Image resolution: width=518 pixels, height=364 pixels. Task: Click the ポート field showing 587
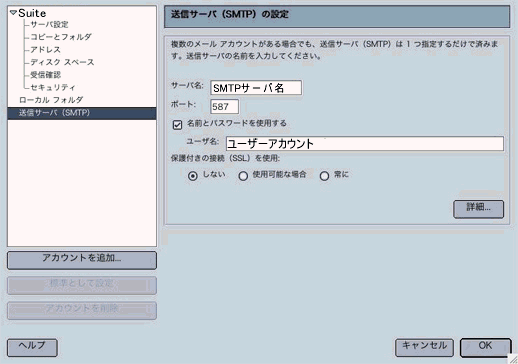225,107
